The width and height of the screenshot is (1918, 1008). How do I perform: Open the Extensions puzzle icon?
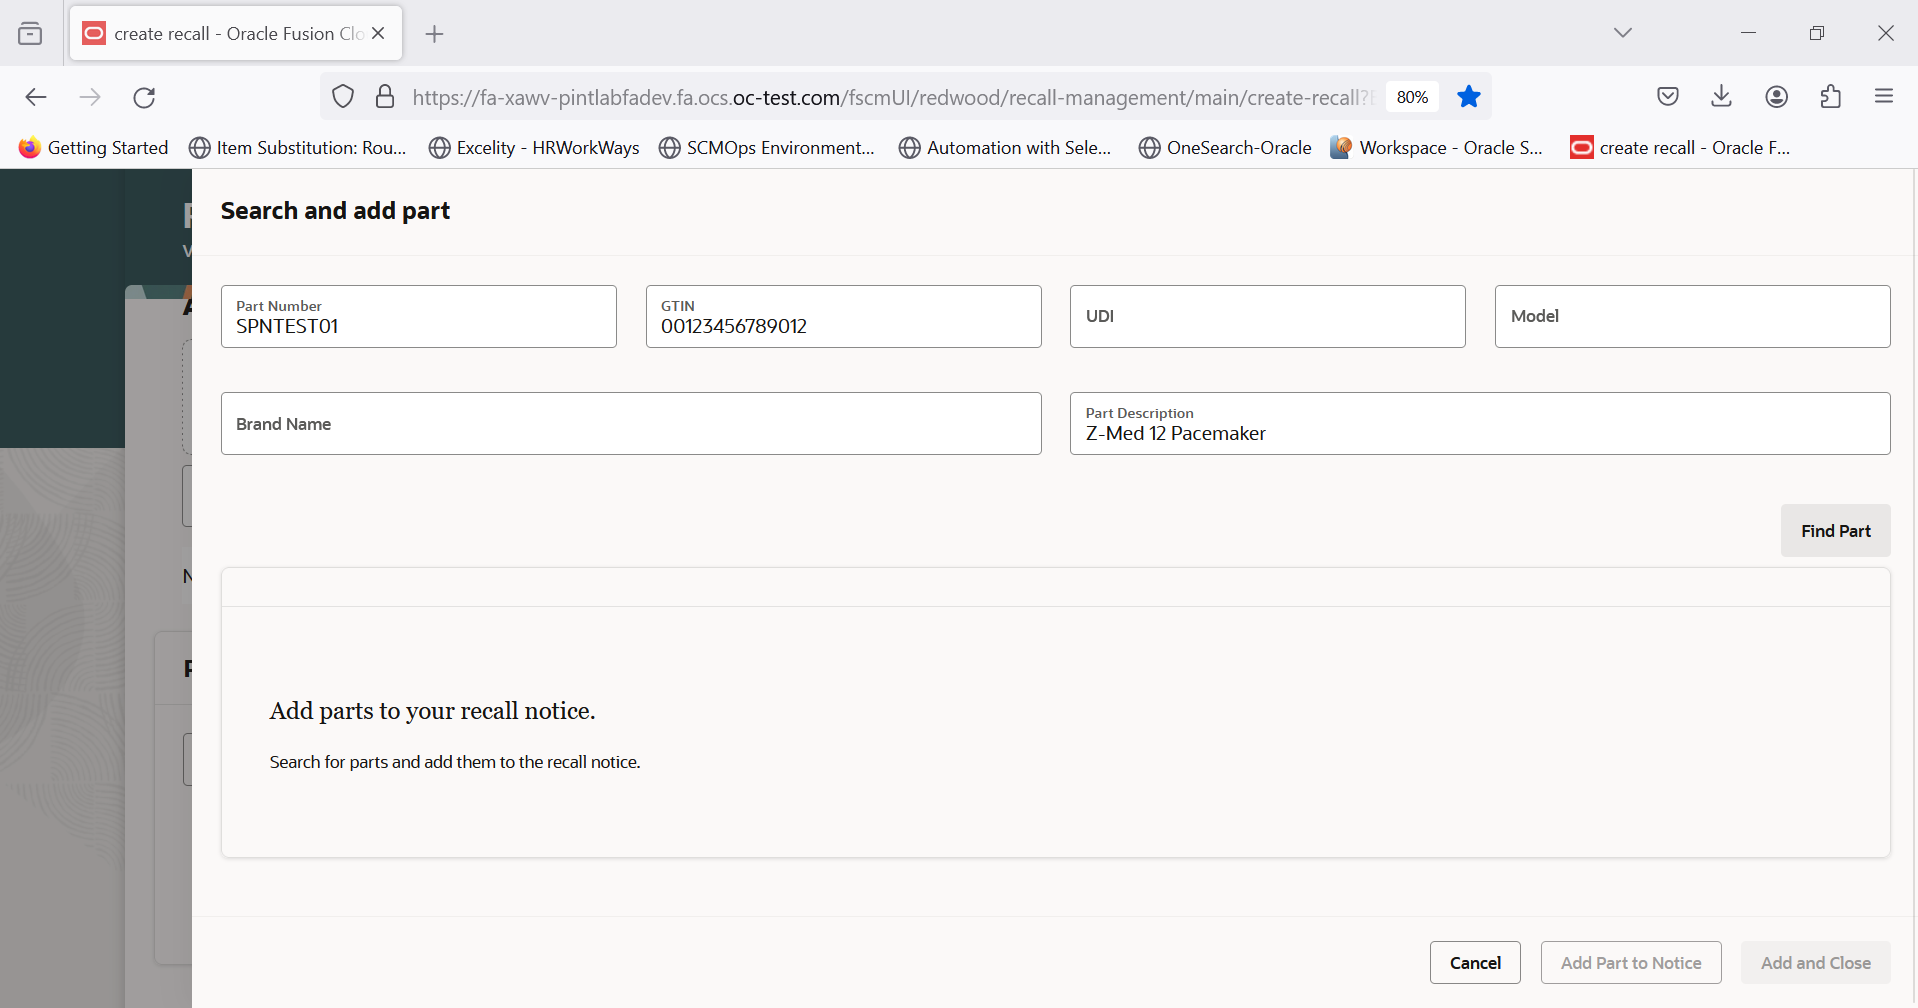pyautogui.click(x=1830, y=96)
